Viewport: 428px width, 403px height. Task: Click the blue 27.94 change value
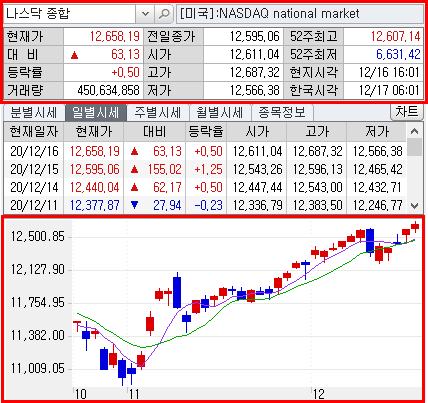click(167, 205)
